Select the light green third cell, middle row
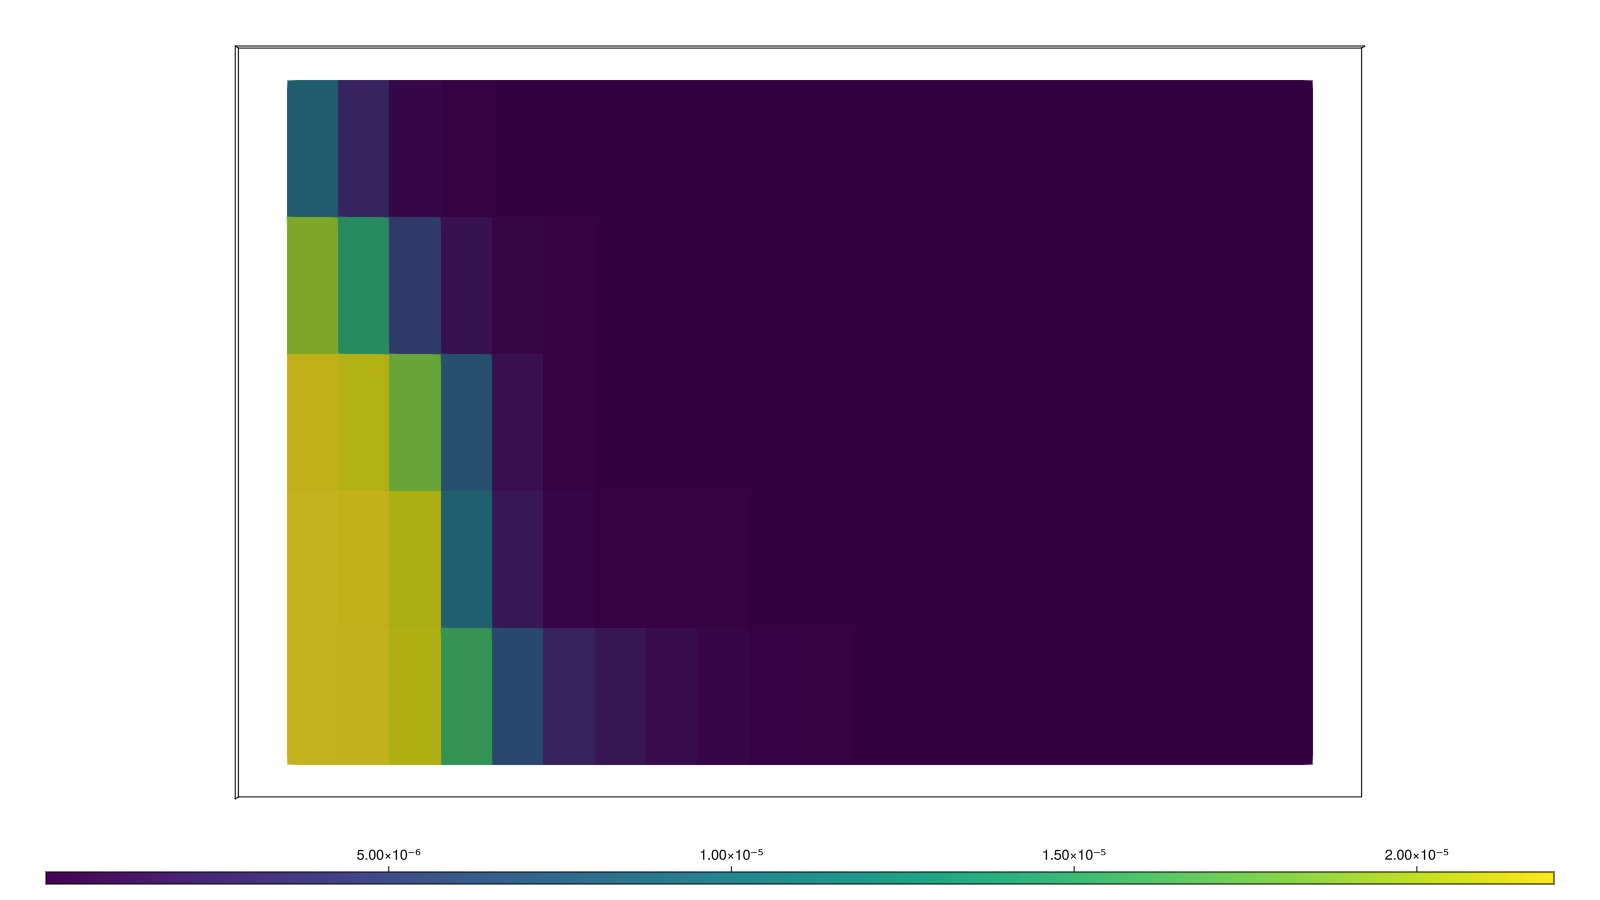Screen dimensions: 1600x900 coord(415,422)
